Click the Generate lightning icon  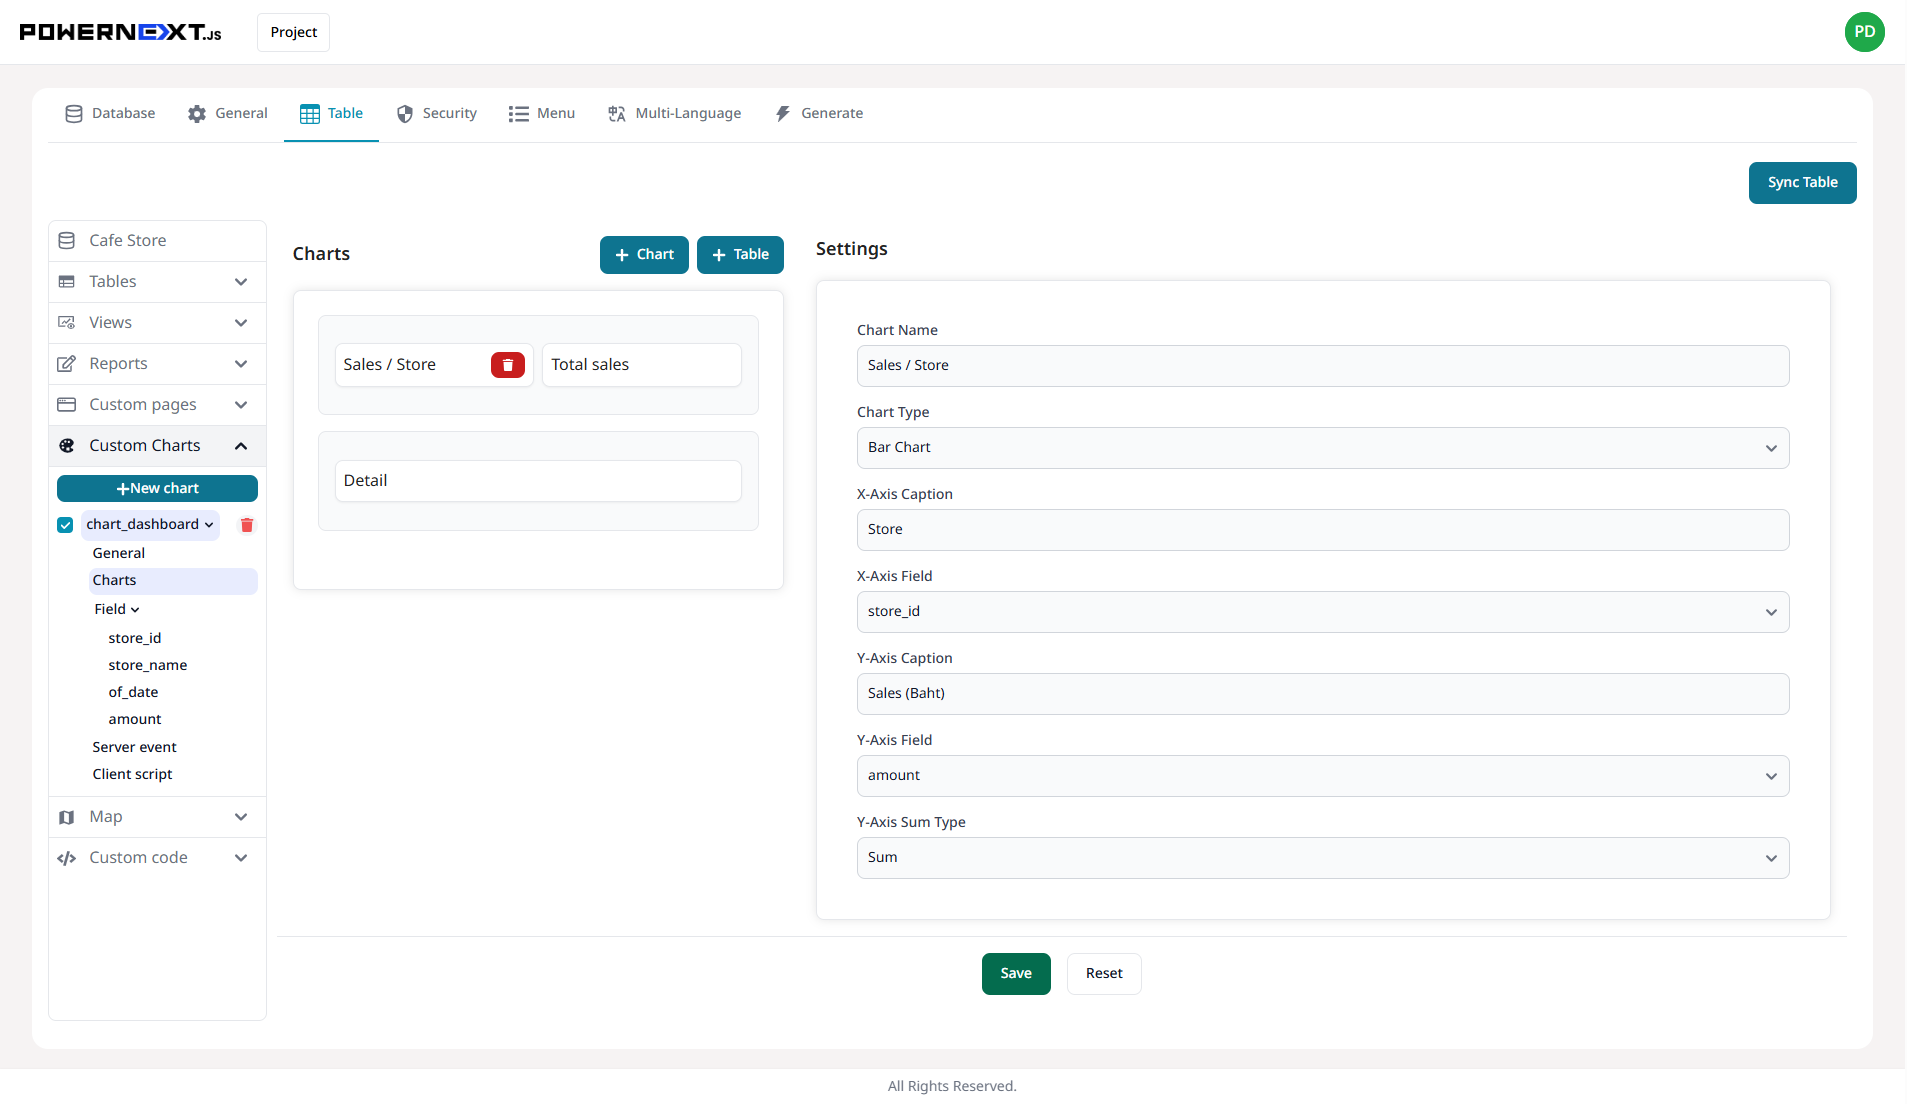click(783, 114)
